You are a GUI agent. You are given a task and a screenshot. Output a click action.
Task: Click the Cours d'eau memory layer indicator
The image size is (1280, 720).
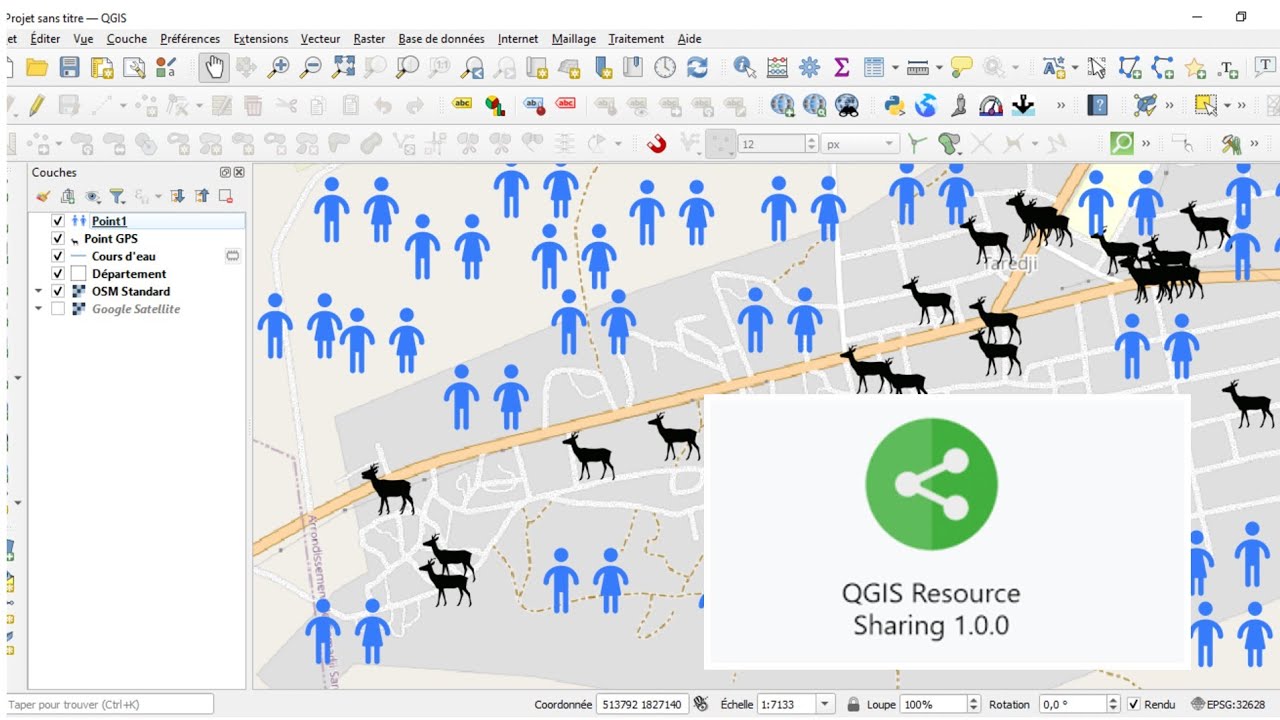coord(232,256)
